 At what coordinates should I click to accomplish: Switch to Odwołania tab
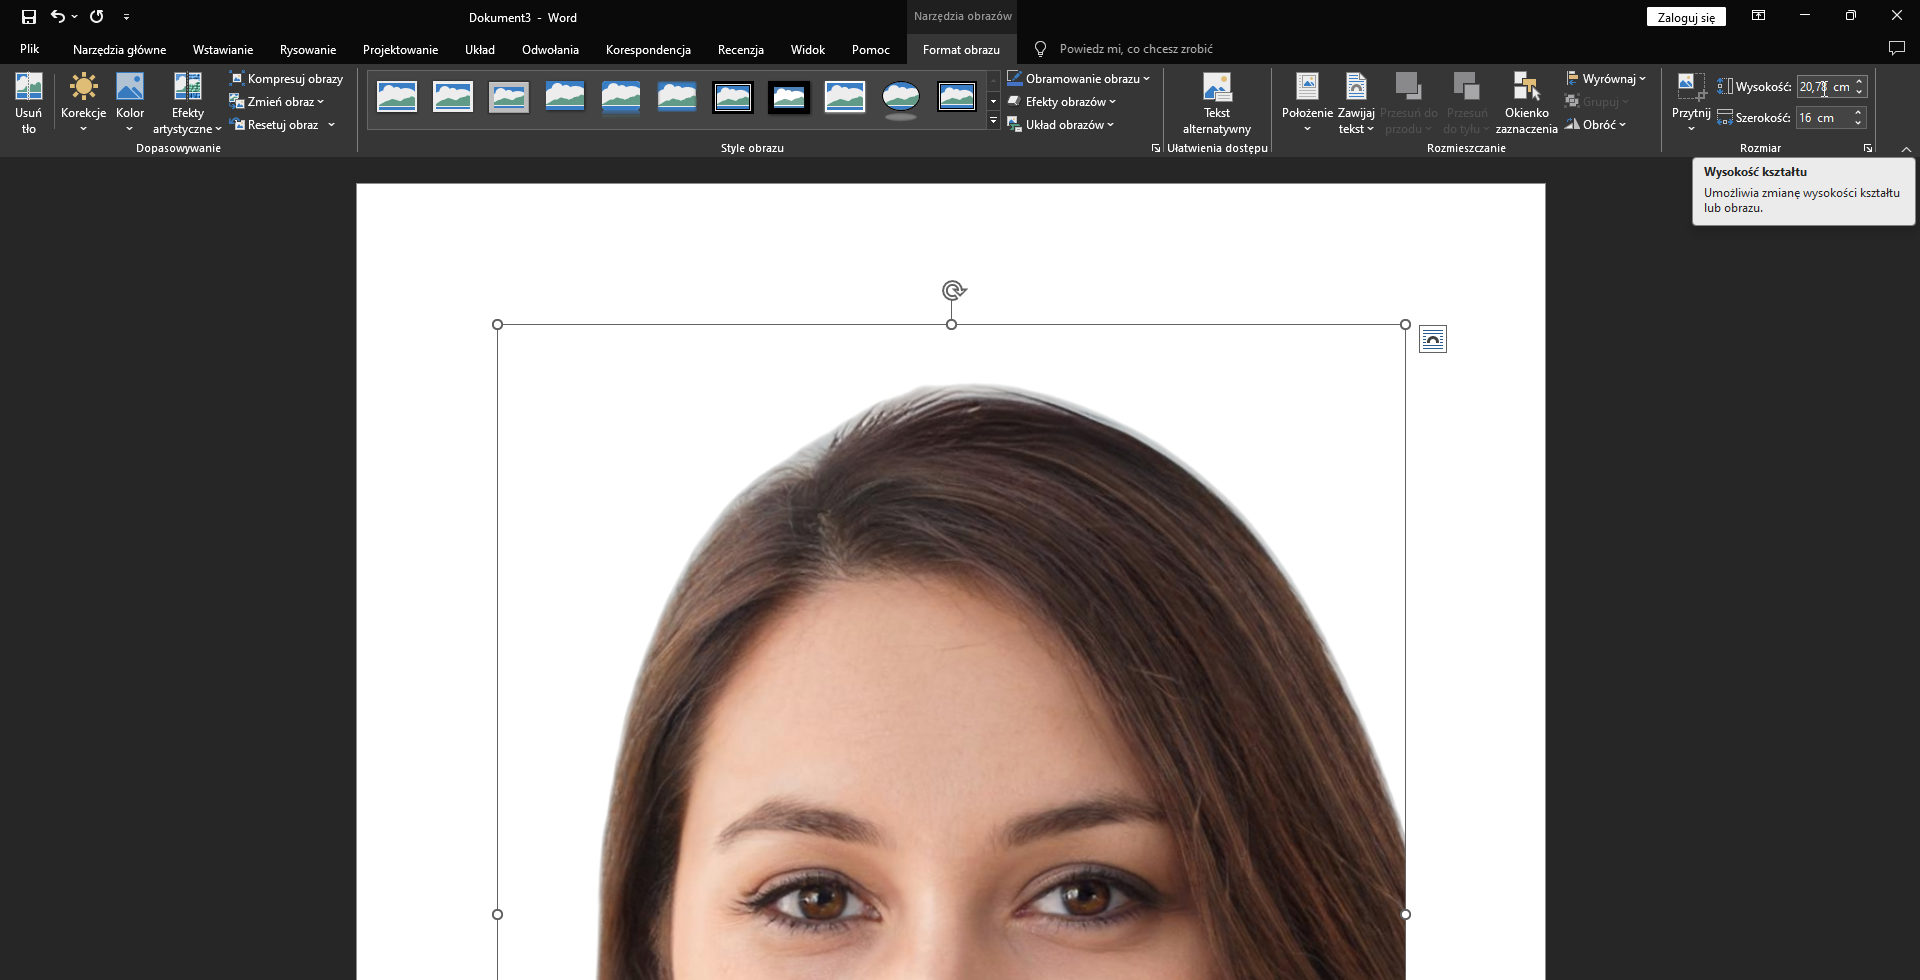550,49
